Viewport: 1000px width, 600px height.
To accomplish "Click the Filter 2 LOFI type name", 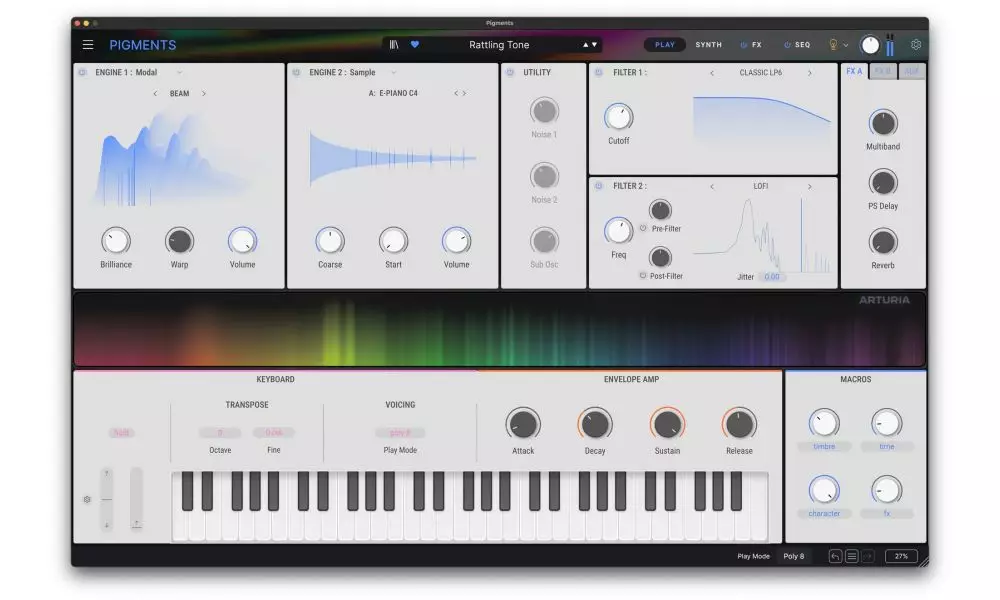I will [761, 186].
